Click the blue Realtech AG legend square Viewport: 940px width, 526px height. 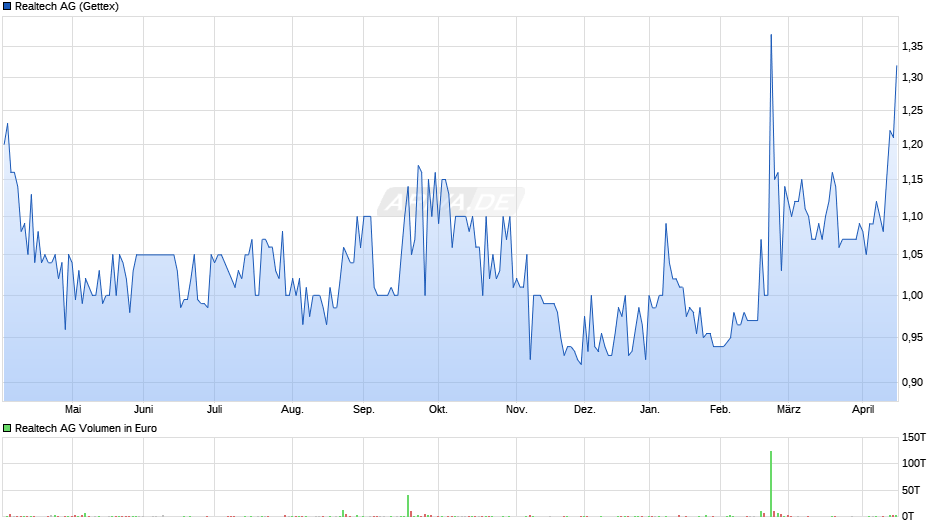[x=7, y=7]
